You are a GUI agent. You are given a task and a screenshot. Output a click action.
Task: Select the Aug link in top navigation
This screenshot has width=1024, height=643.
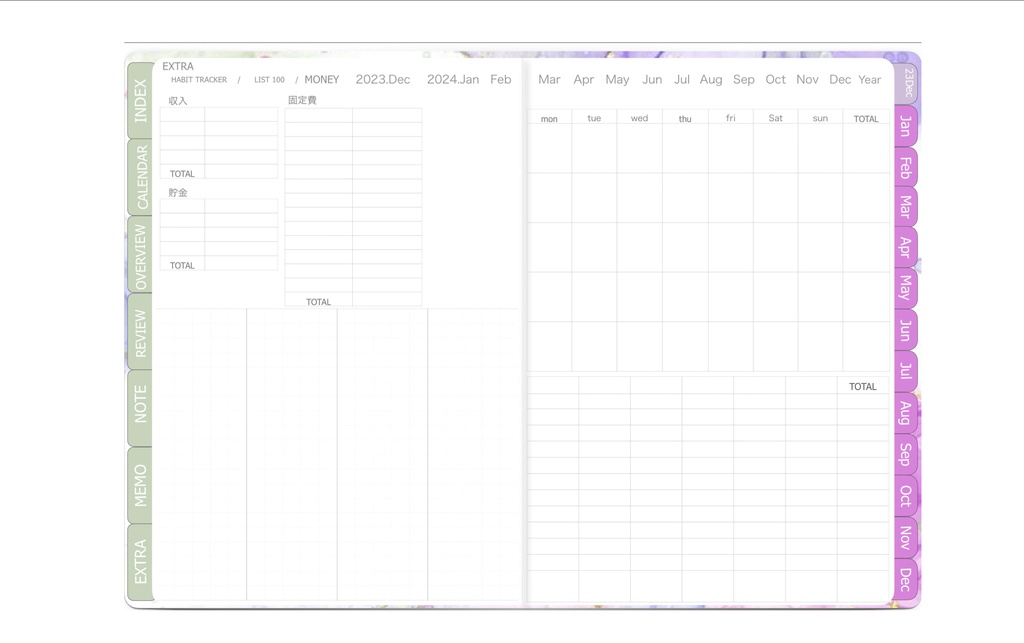coord(711,79)
